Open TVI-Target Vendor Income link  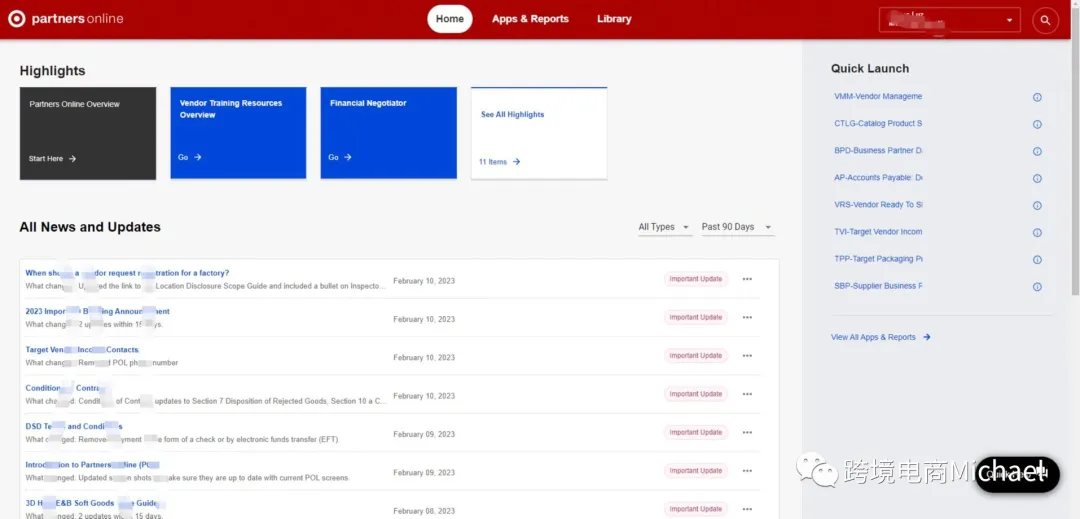[x=878, y=232]
